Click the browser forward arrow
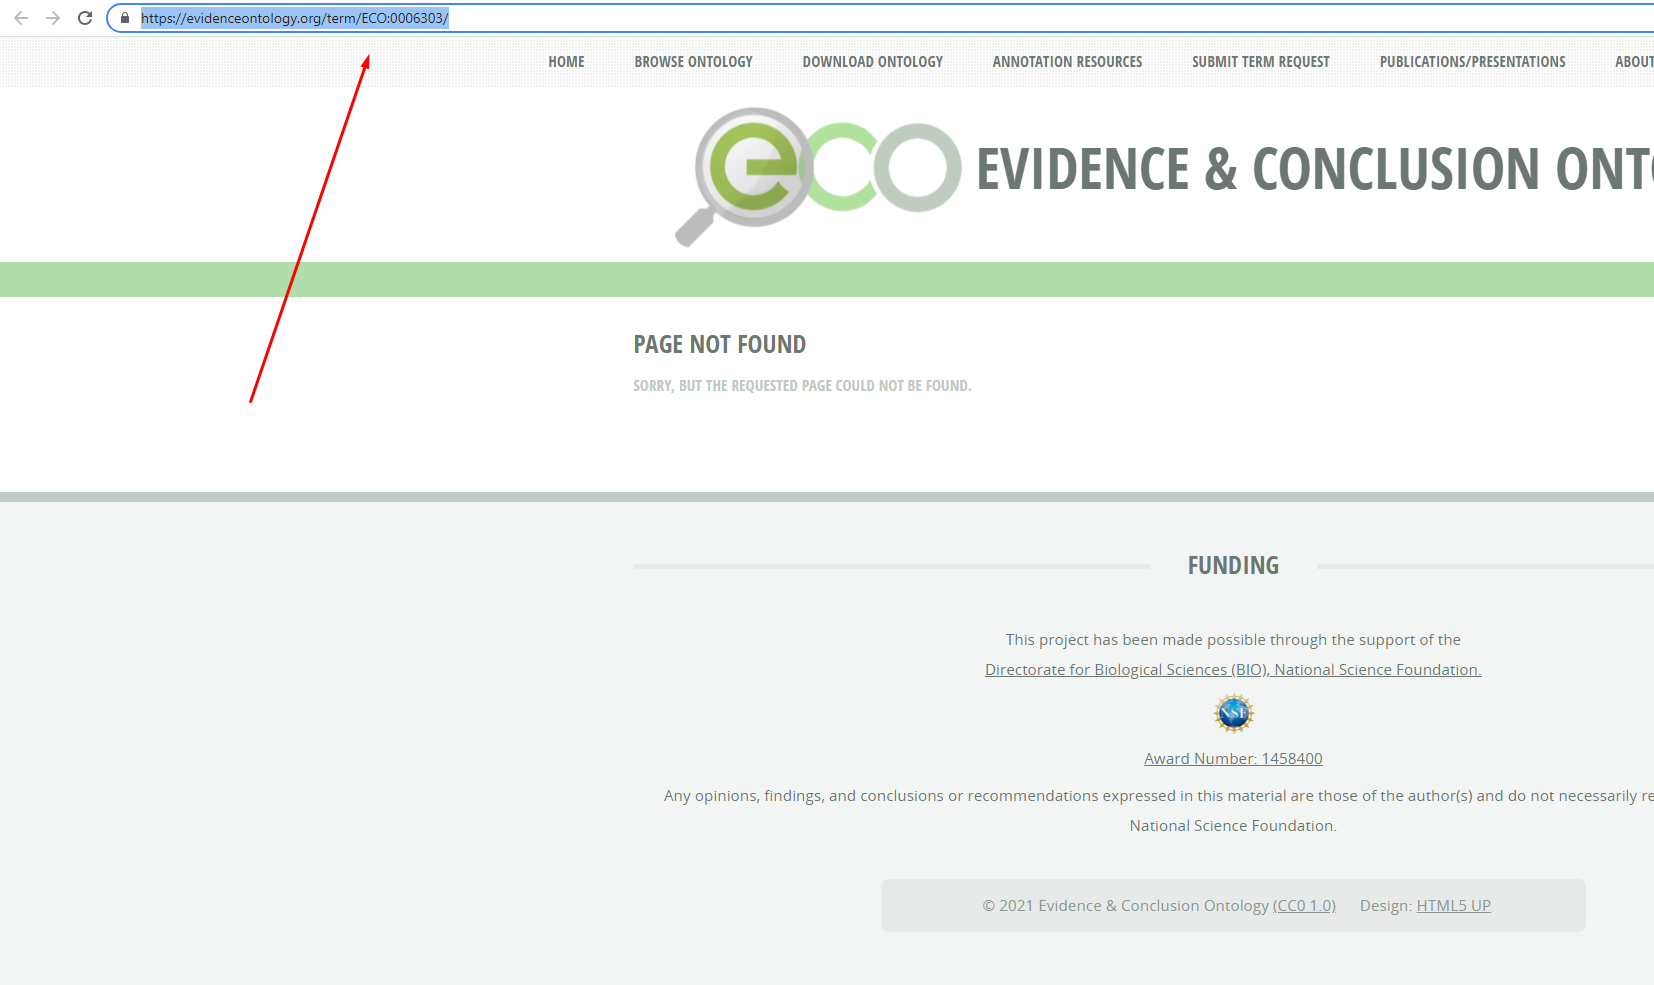Image resolution: width=1654 pixels, height=985 pixels. pyautogui.click(x=52, y=17)
